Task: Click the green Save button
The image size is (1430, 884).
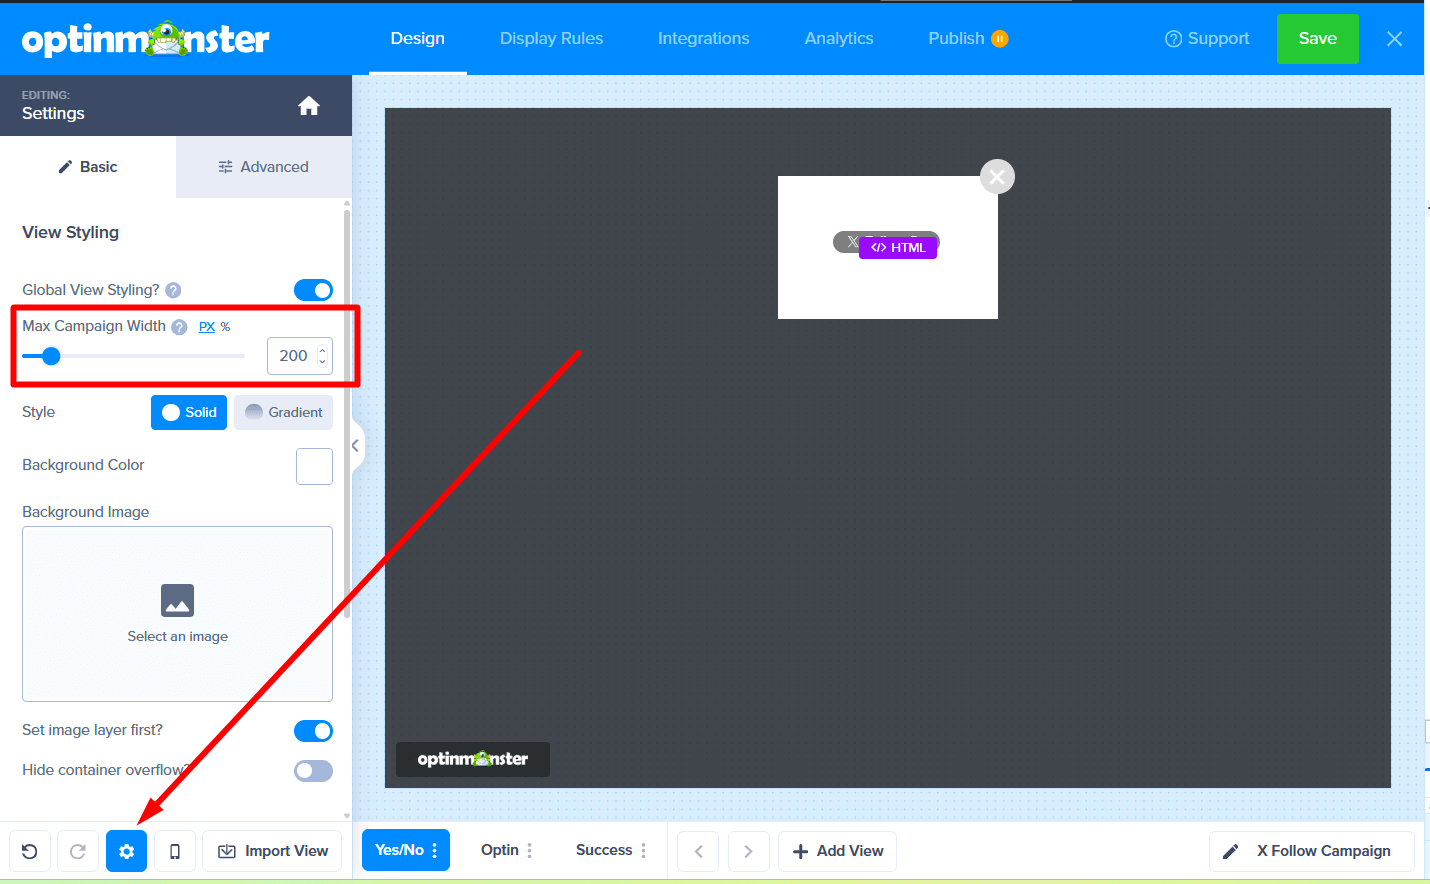Action: pyautogui.click(x=1317, y=39)
